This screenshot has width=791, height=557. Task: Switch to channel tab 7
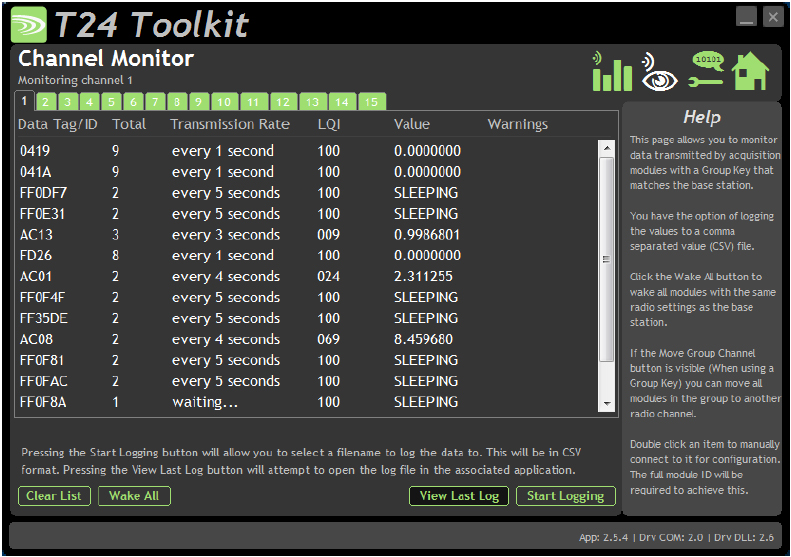[x=155, y=102]
